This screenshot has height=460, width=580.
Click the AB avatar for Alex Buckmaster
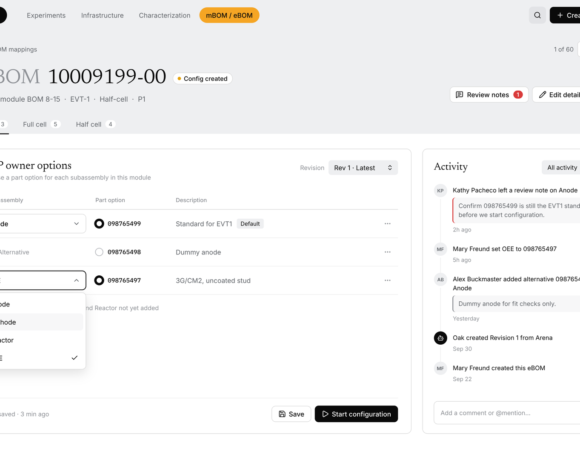[x=440, y=280]
